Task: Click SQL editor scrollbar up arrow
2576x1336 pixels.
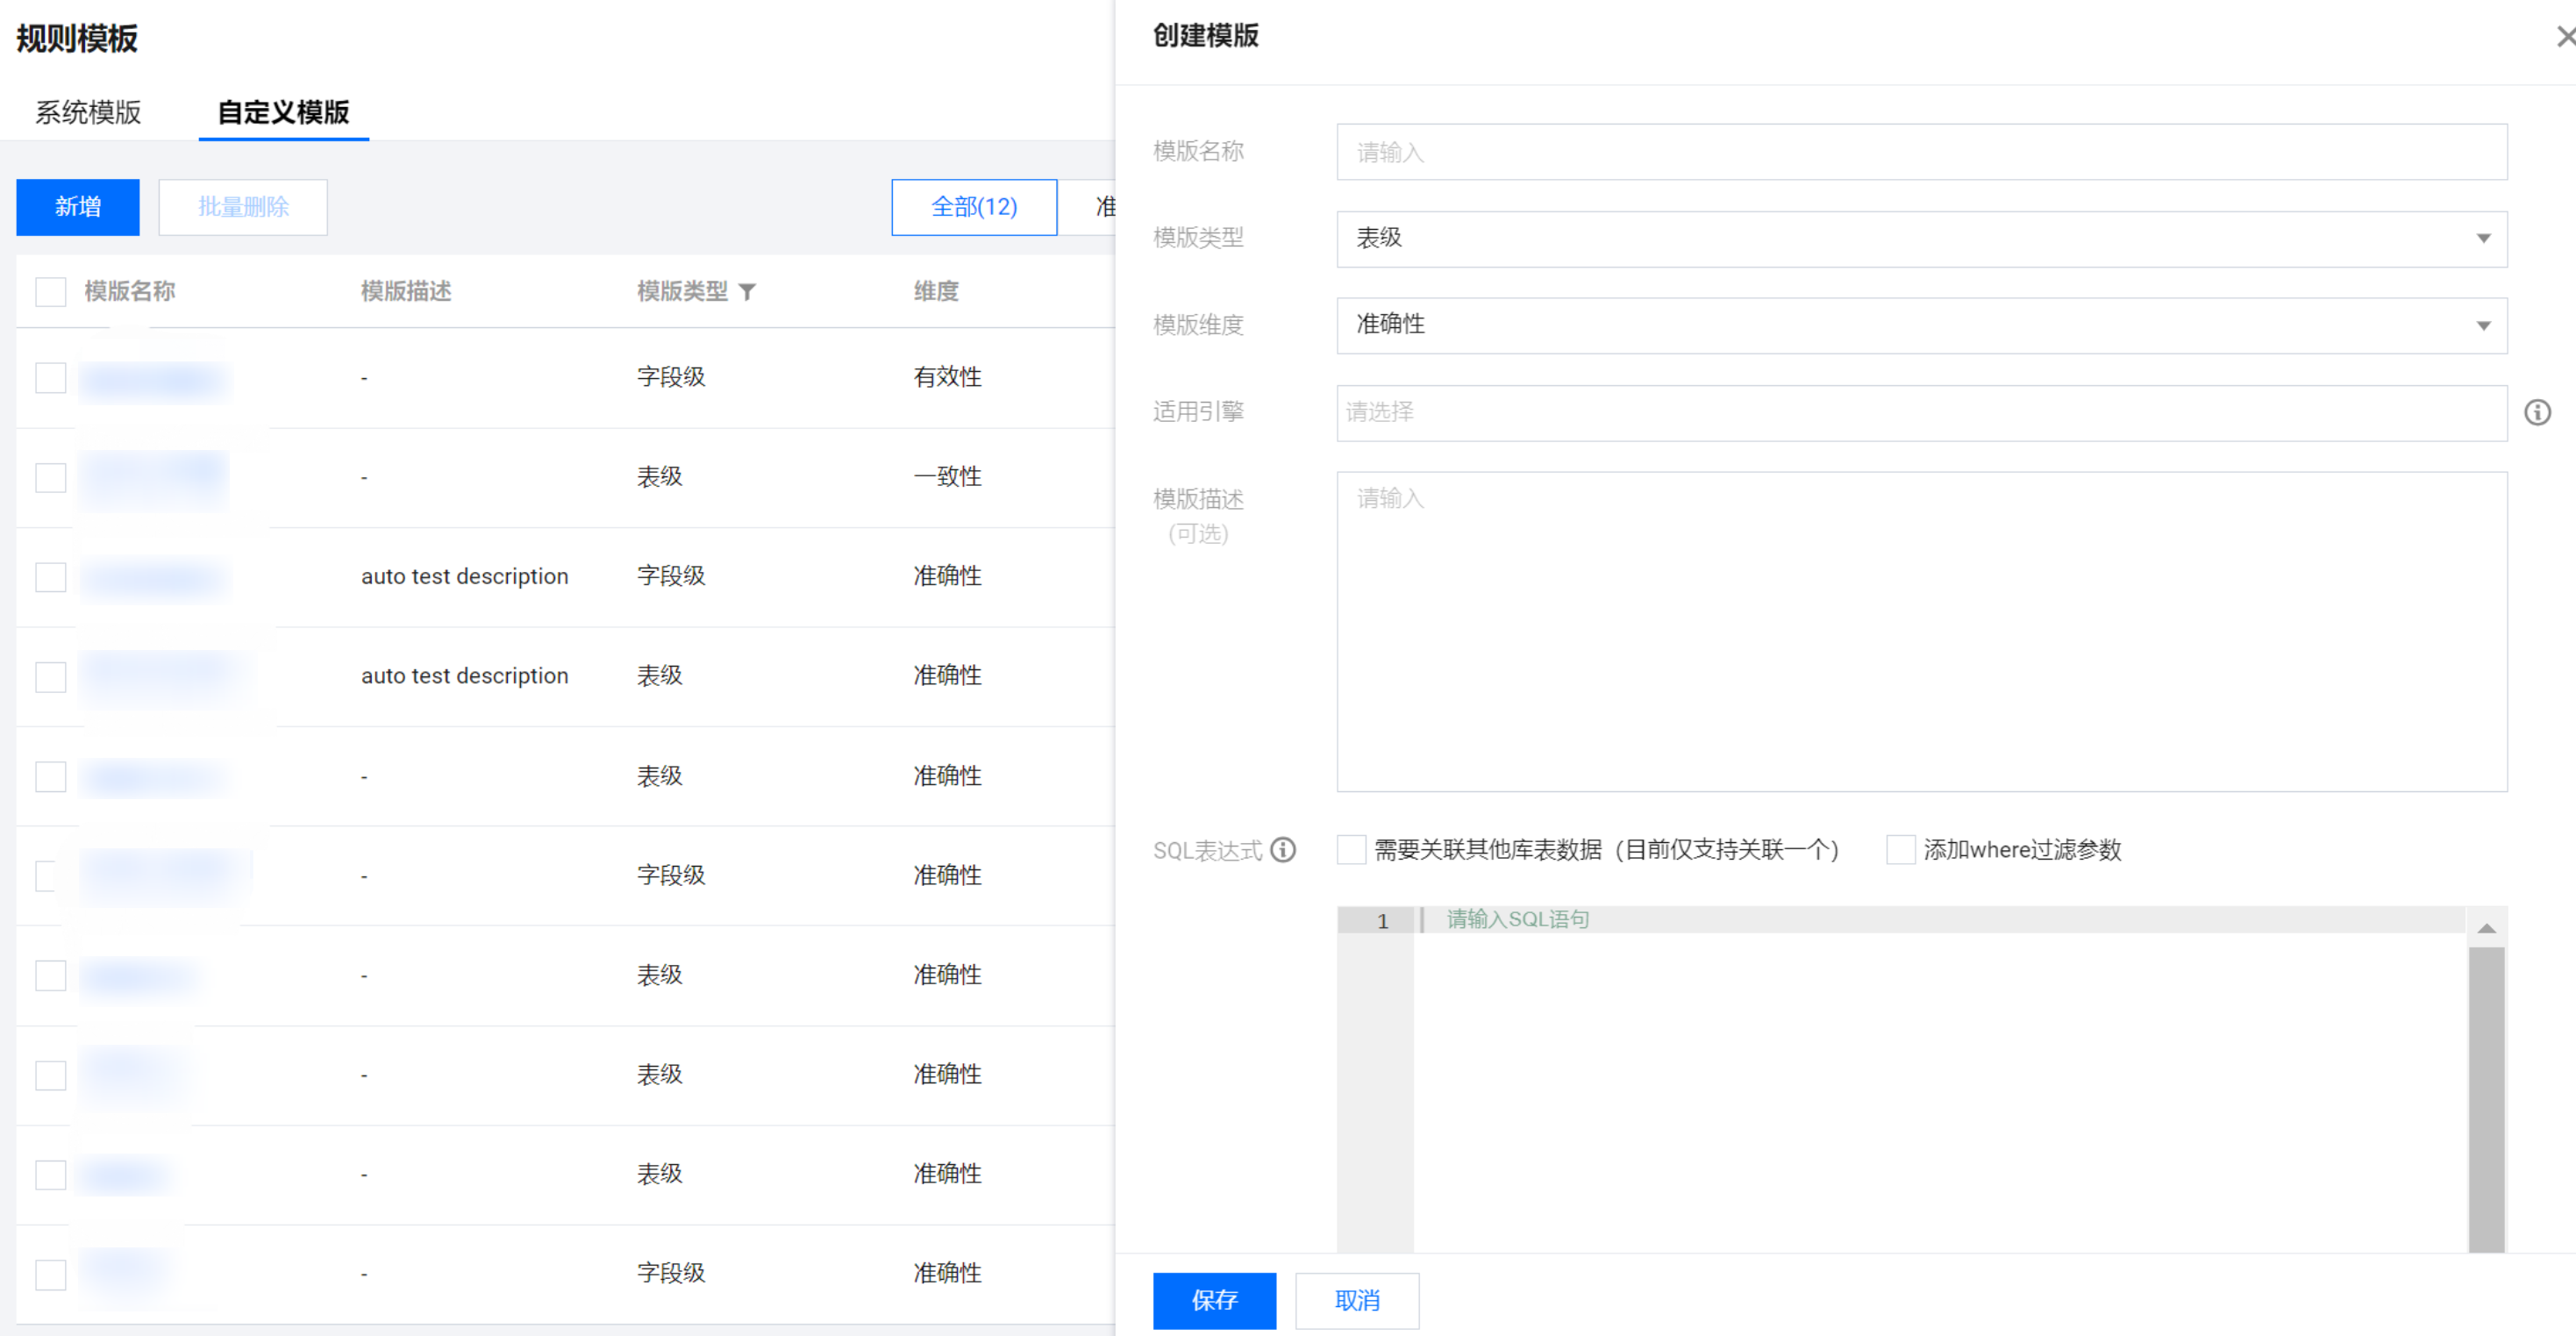Action: pos(2486,929)
